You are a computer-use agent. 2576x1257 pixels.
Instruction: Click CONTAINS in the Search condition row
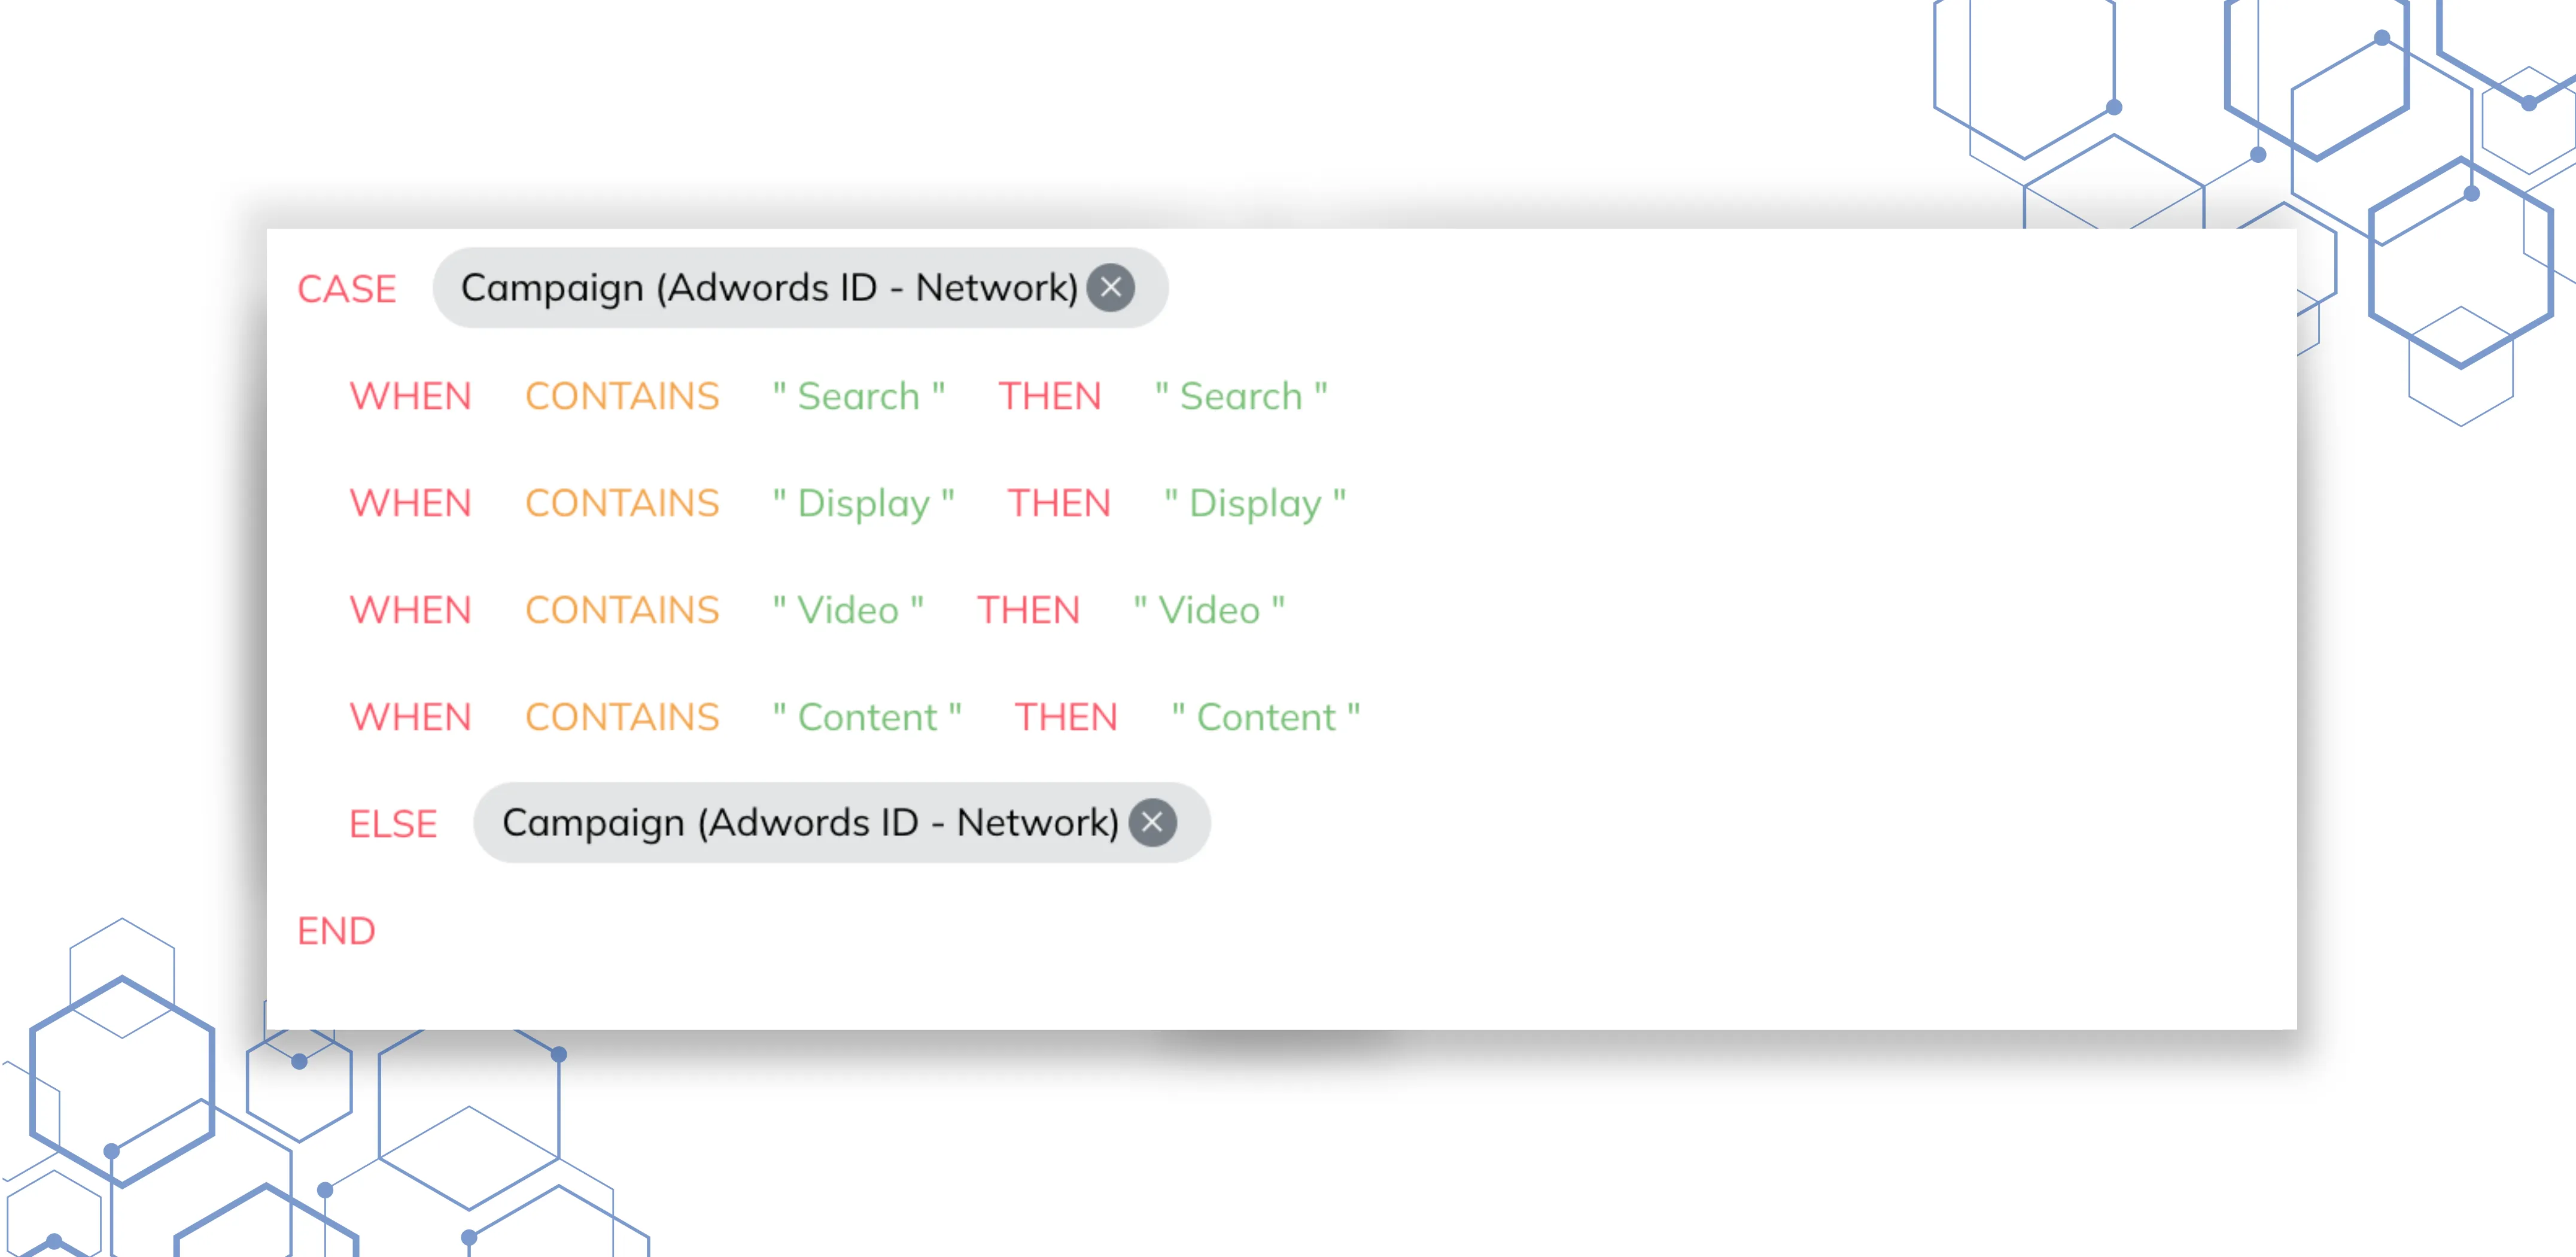pyautogui.click(x=622, y=396)
